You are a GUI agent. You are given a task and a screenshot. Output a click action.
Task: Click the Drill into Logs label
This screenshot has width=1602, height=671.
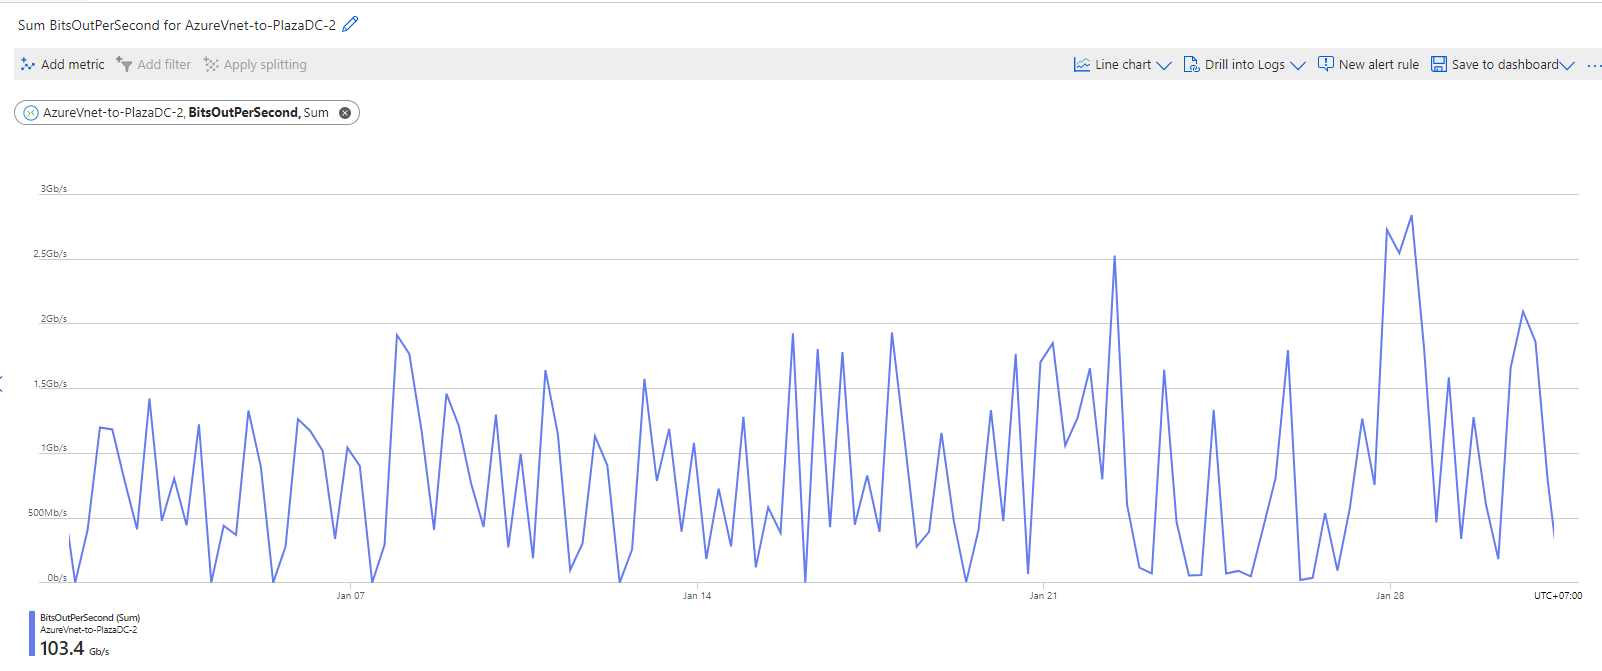tap(1245, 64)
